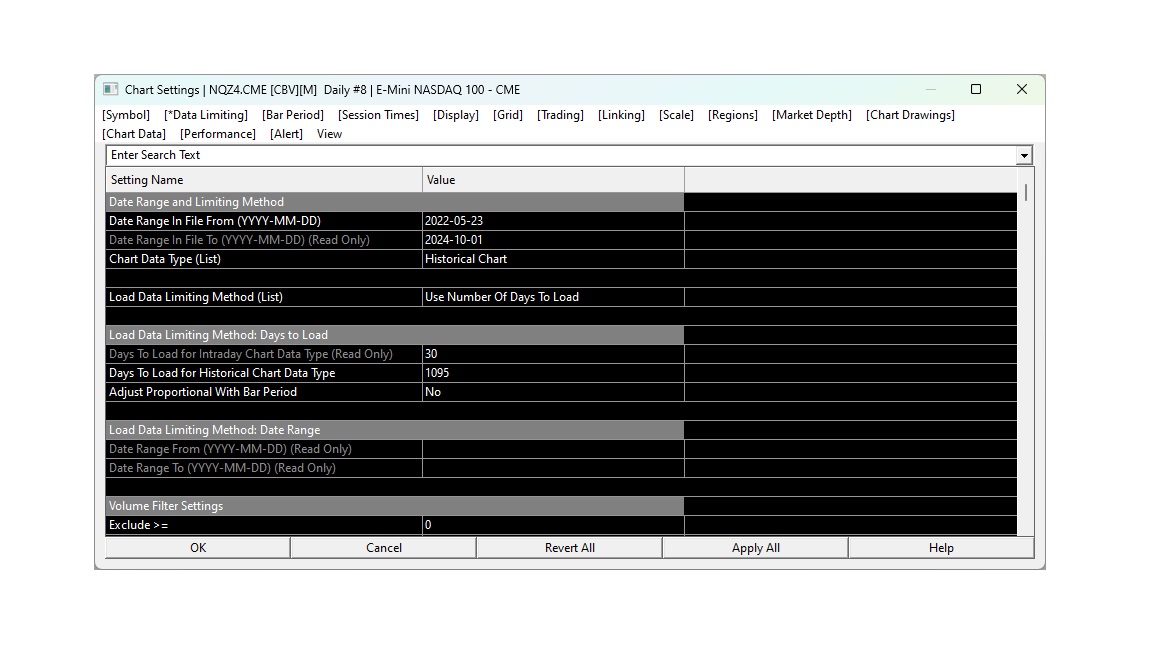Screen dimensions: 1152x648
Task: Select Adjust Proportional With Bar Period name
Action: point(264,392)
